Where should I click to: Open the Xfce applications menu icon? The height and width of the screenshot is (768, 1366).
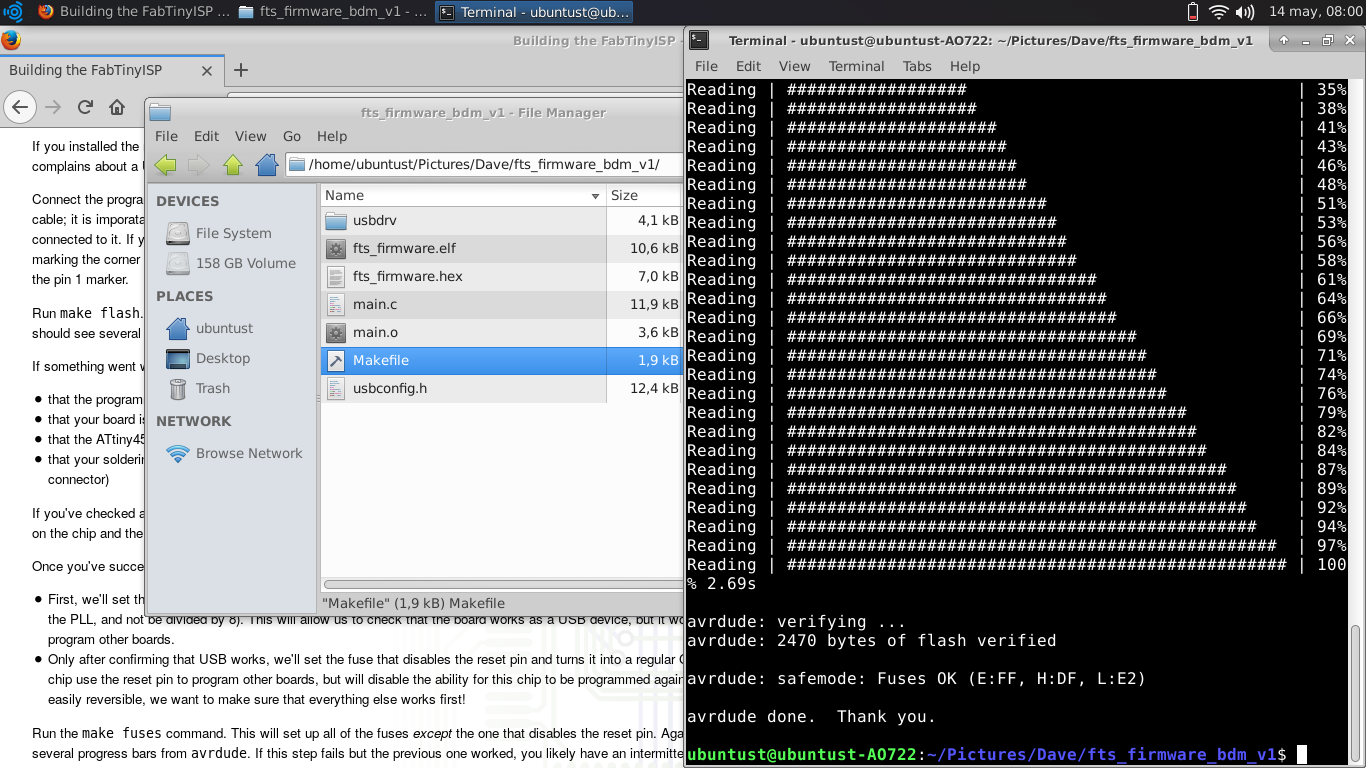pos(13,12)
